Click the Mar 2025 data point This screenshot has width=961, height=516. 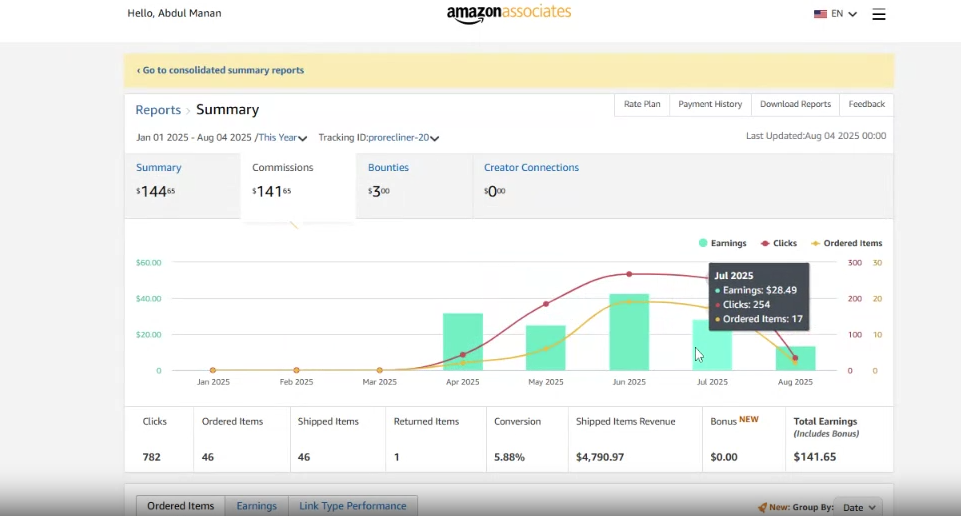[379, 370]
